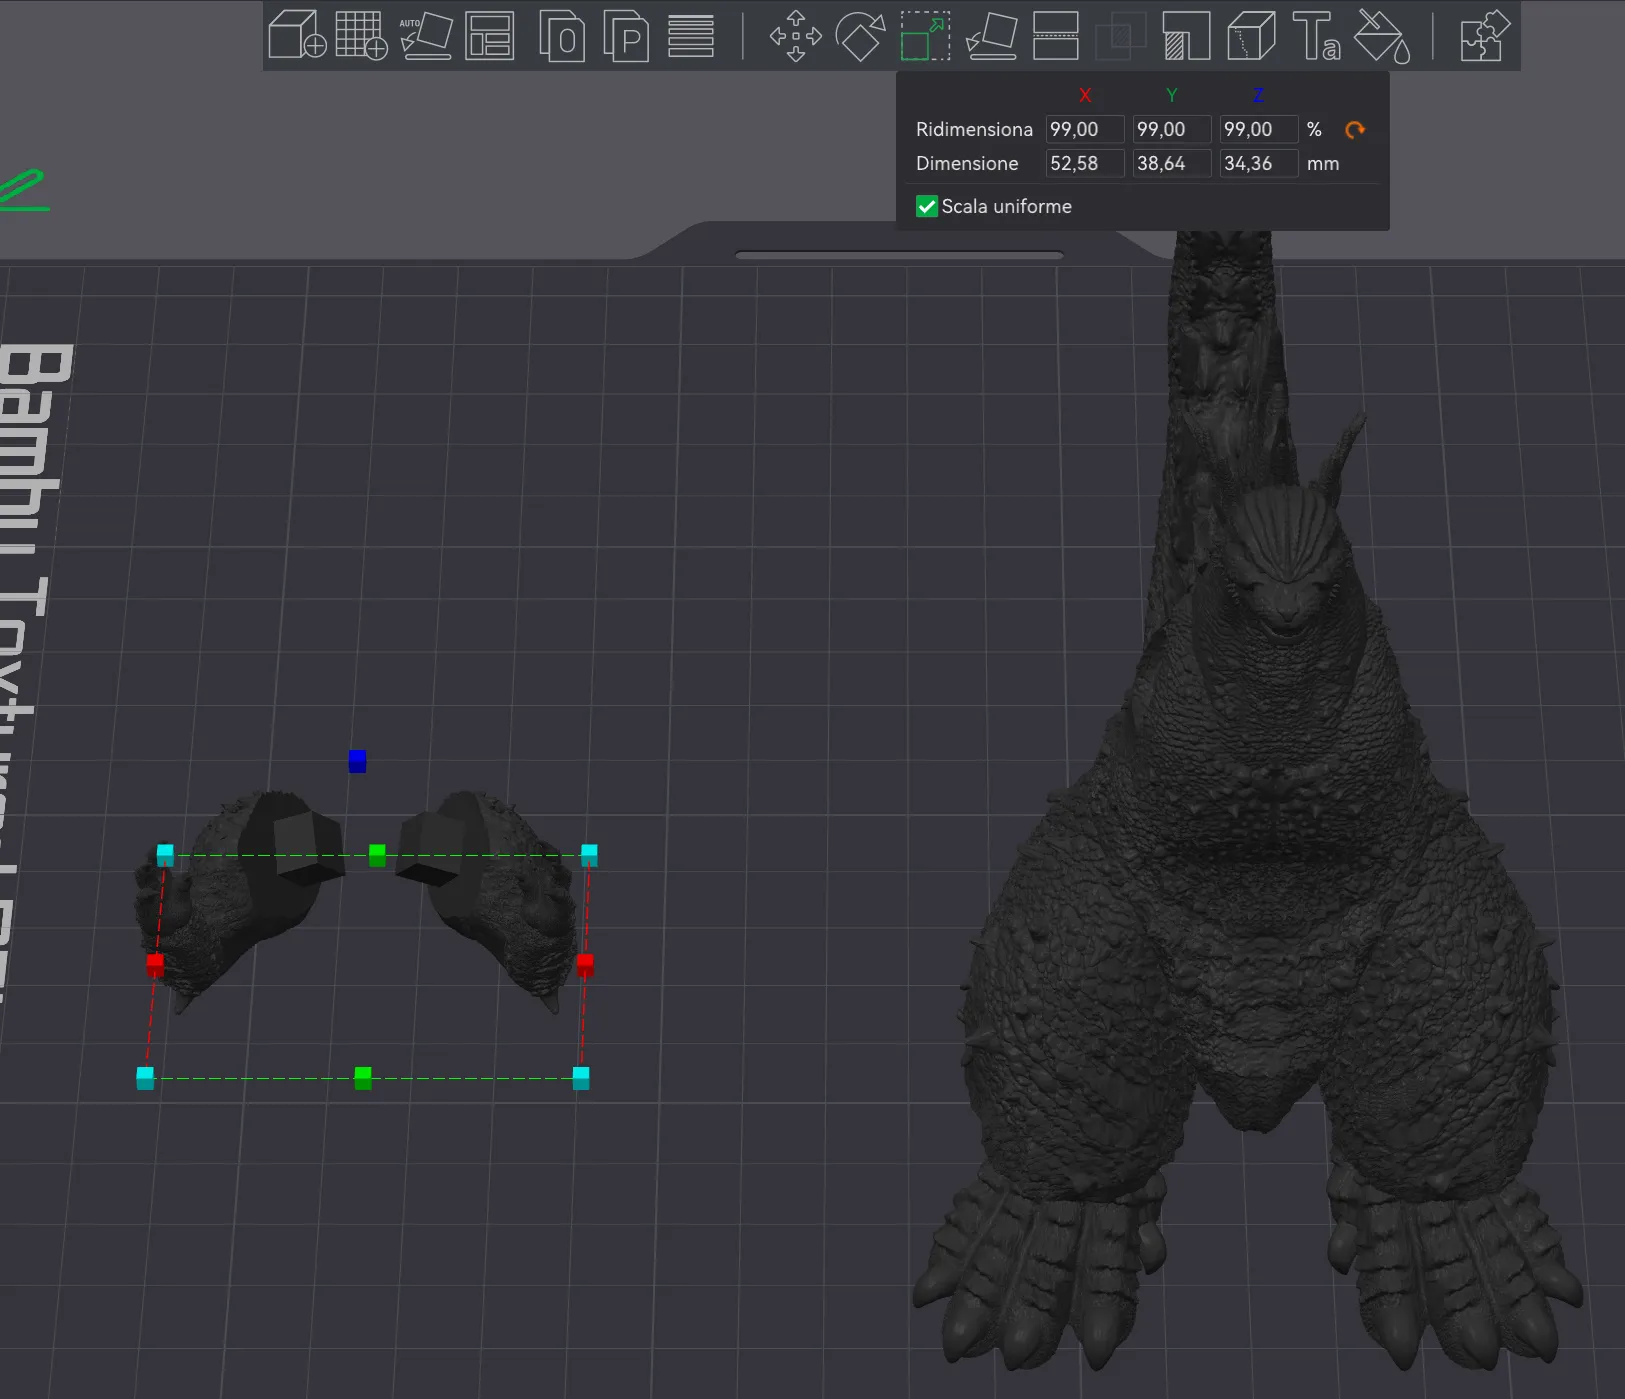This screenshot has width=1625, height=1399.
Task: Open the Seam painting tool
Action: [x=1251, y=36]
